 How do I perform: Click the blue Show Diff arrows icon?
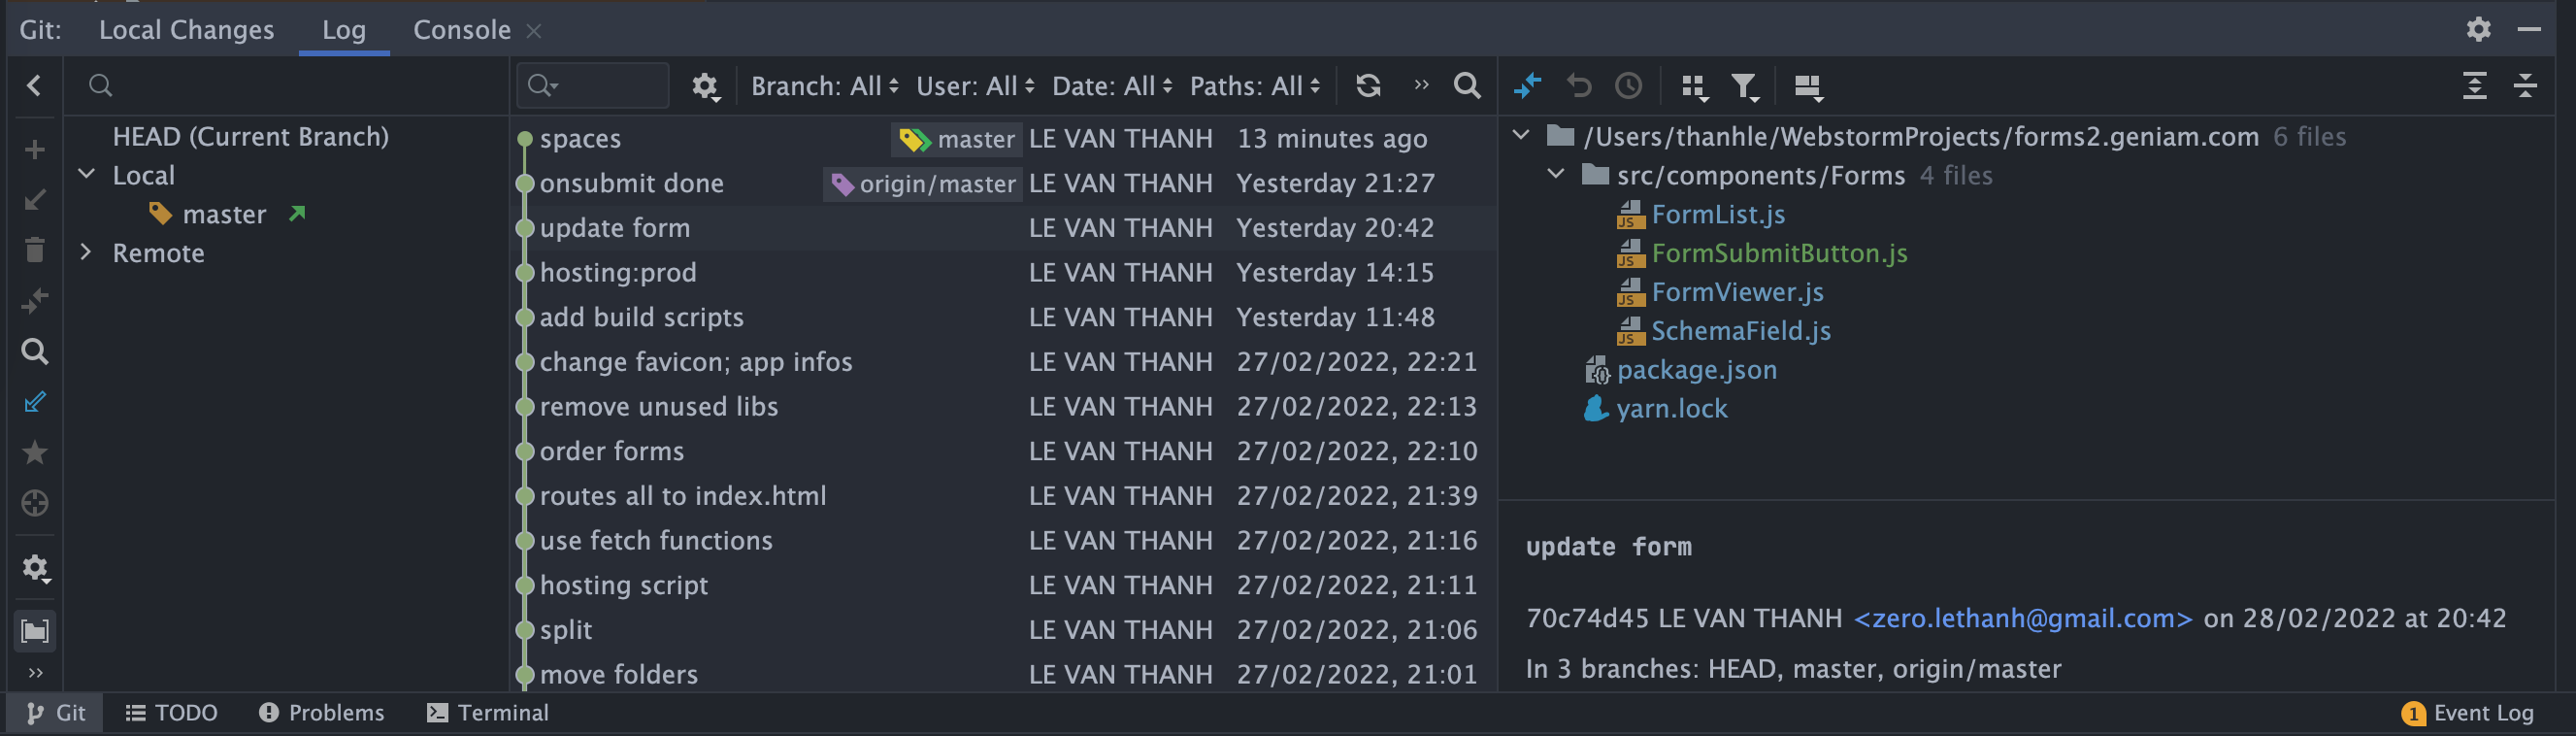pyautogui.click(x=1527, y=86)
